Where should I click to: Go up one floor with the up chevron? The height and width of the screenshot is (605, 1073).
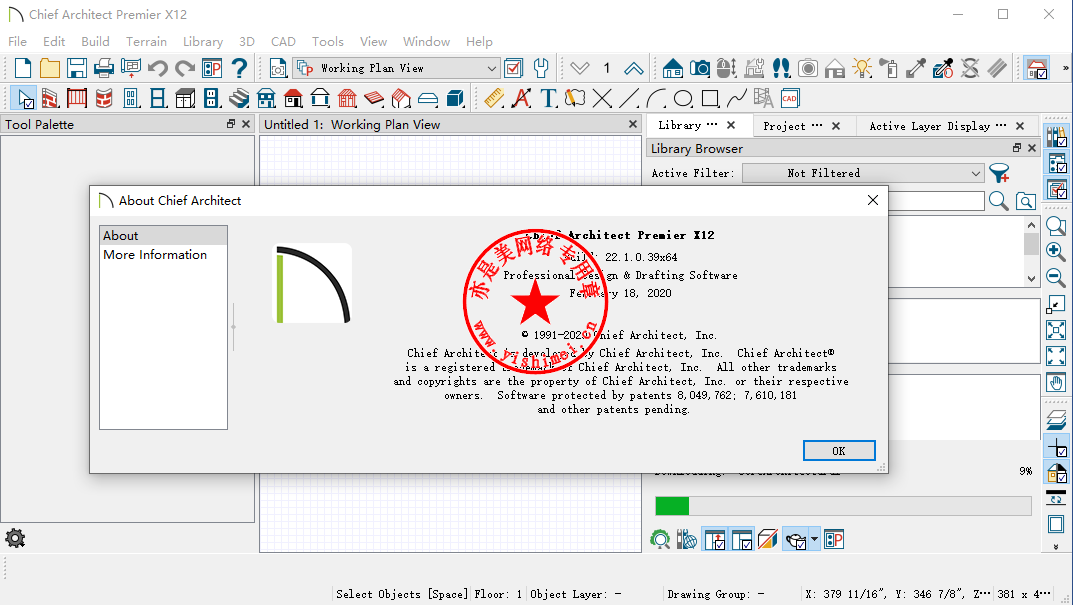coord(634,68)
